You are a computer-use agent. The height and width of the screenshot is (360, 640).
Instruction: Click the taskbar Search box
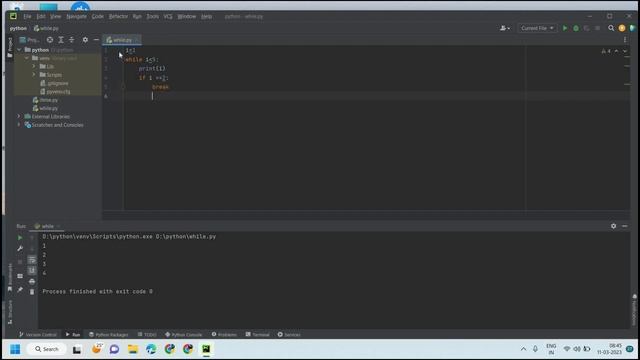47,349
